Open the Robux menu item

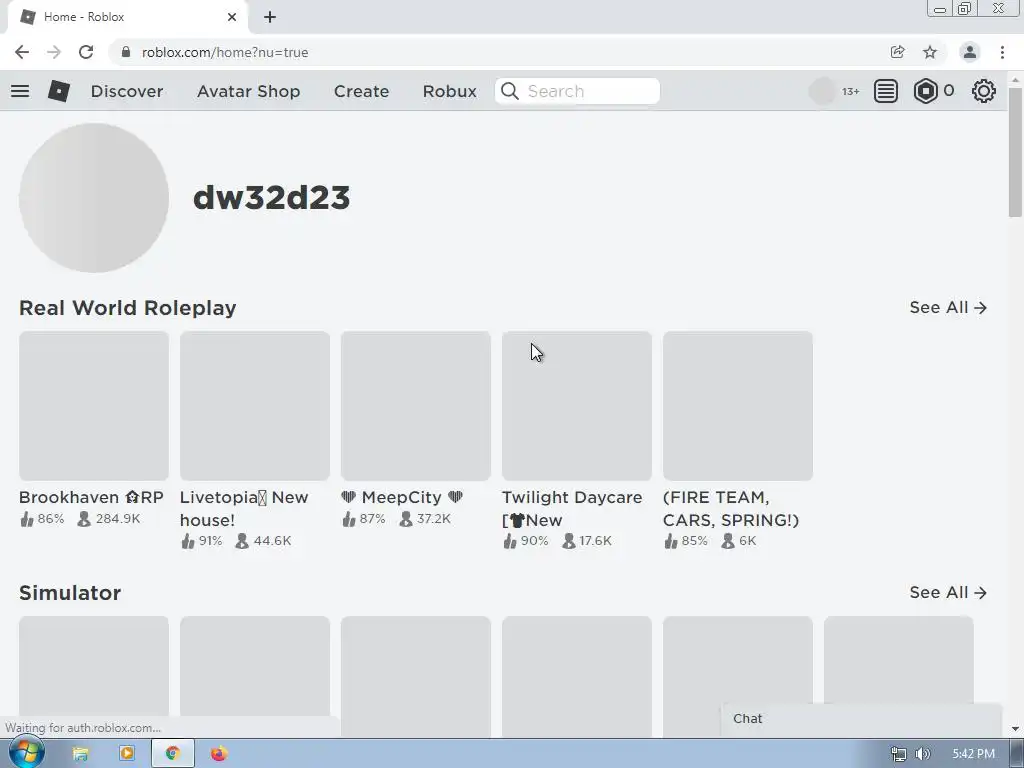tap(449, 91)
